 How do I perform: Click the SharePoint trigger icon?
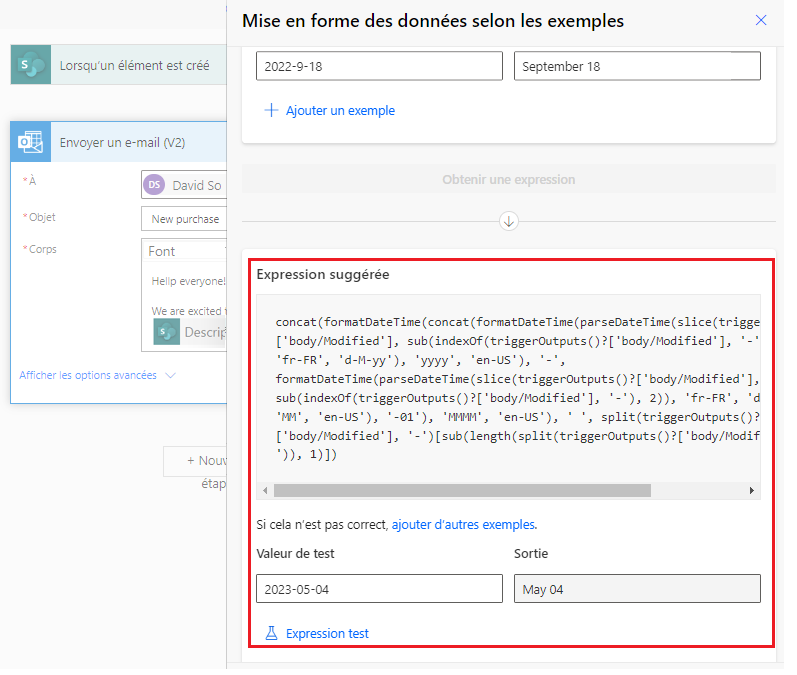point(30,65)
